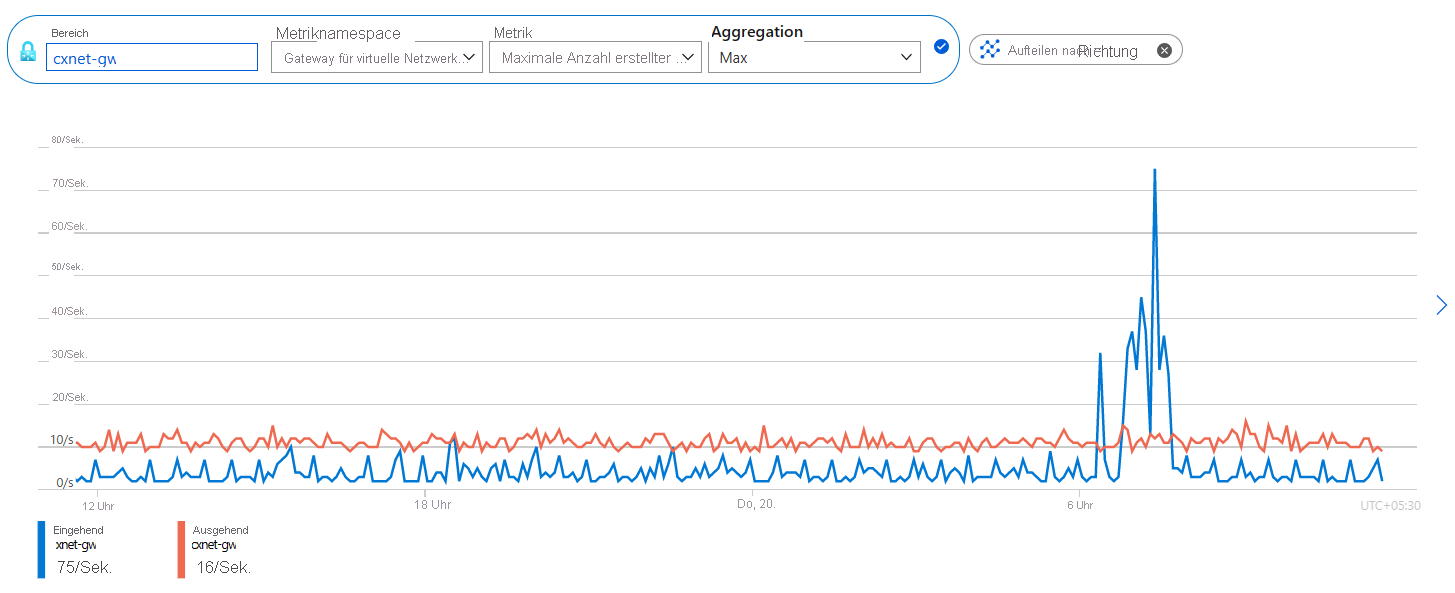Open the Metriknamespace dropdown
This screenshot has width=1455, height=593.
click(x=376, y=58)
